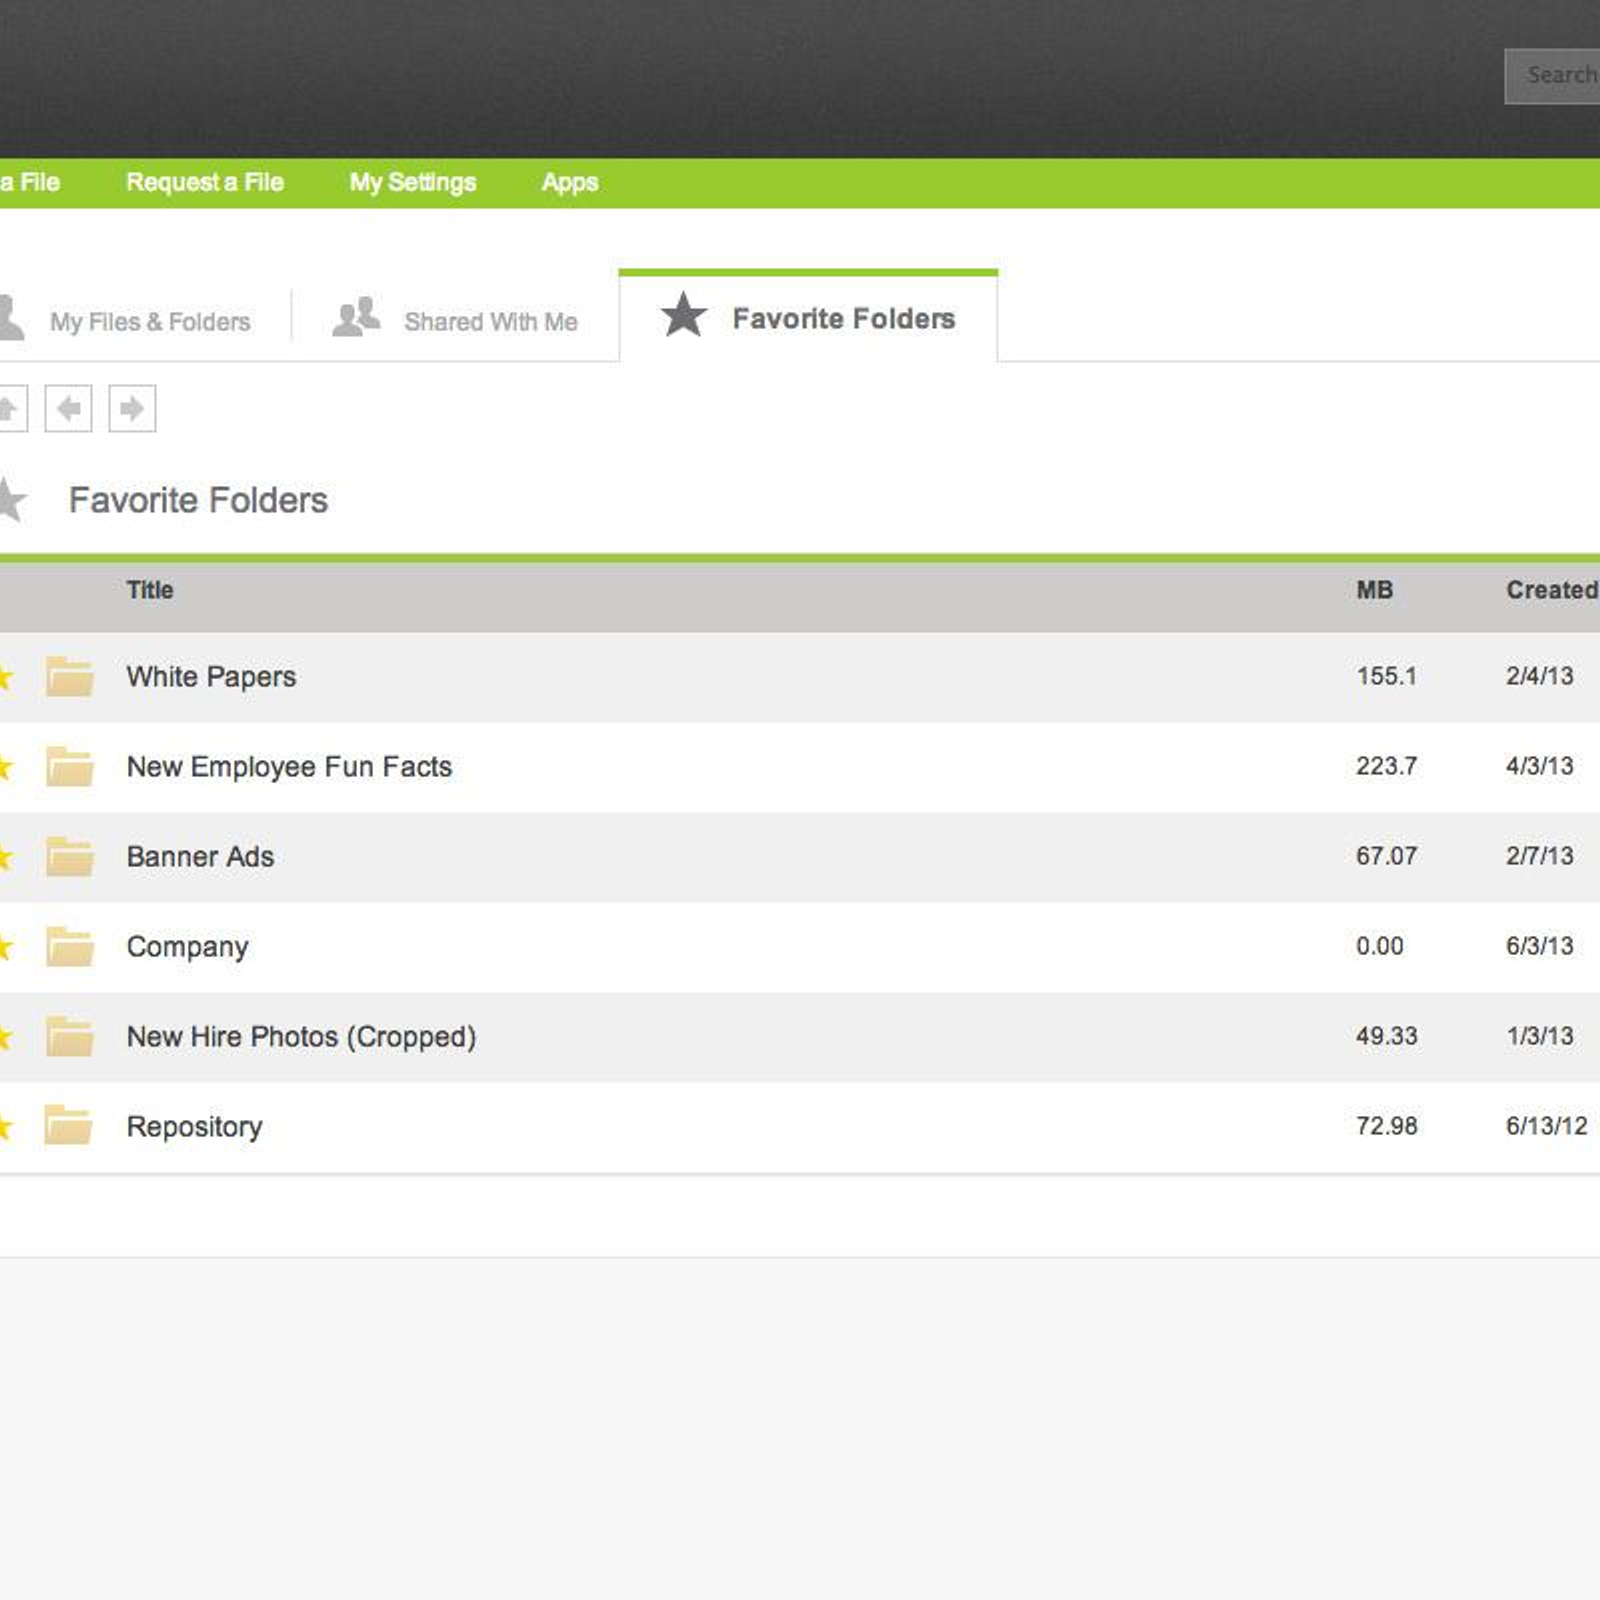This screenshot has height=1600, width=1600.
Task: Open the White Papers folder icon
Action: pyautogui.click(x=70, y=677)
